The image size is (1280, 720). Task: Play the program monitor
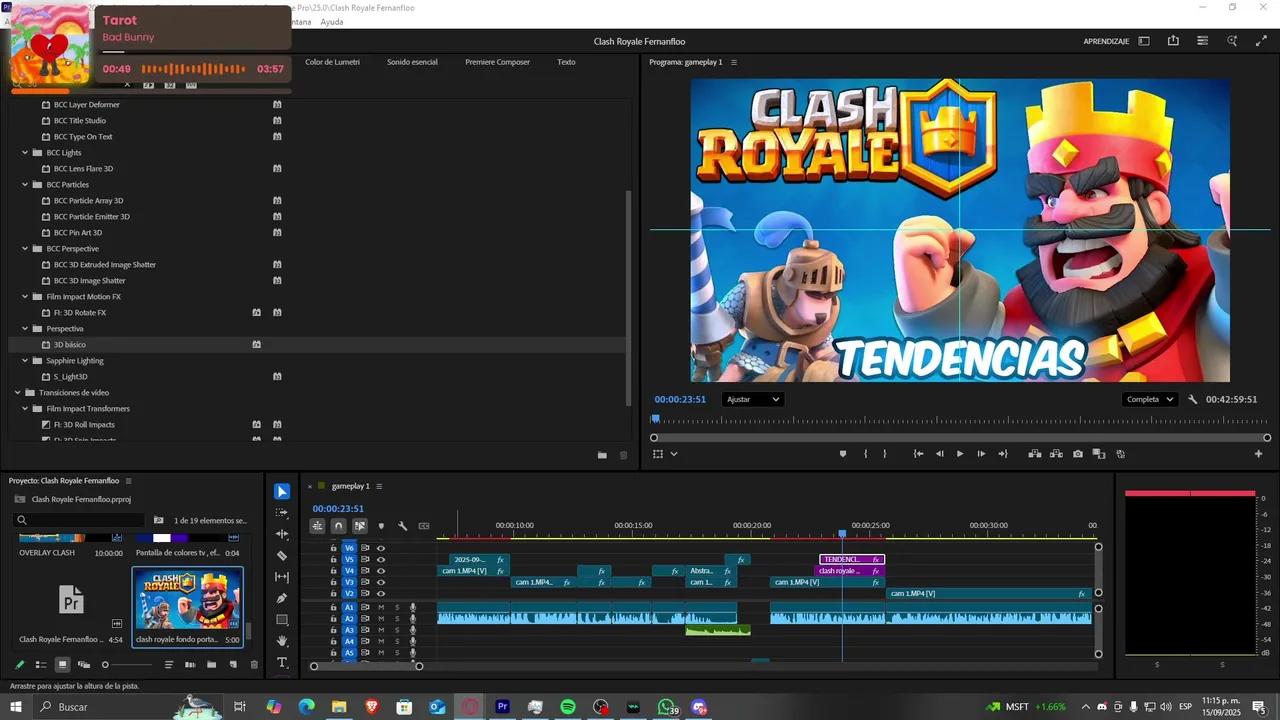tap(960, 454)
